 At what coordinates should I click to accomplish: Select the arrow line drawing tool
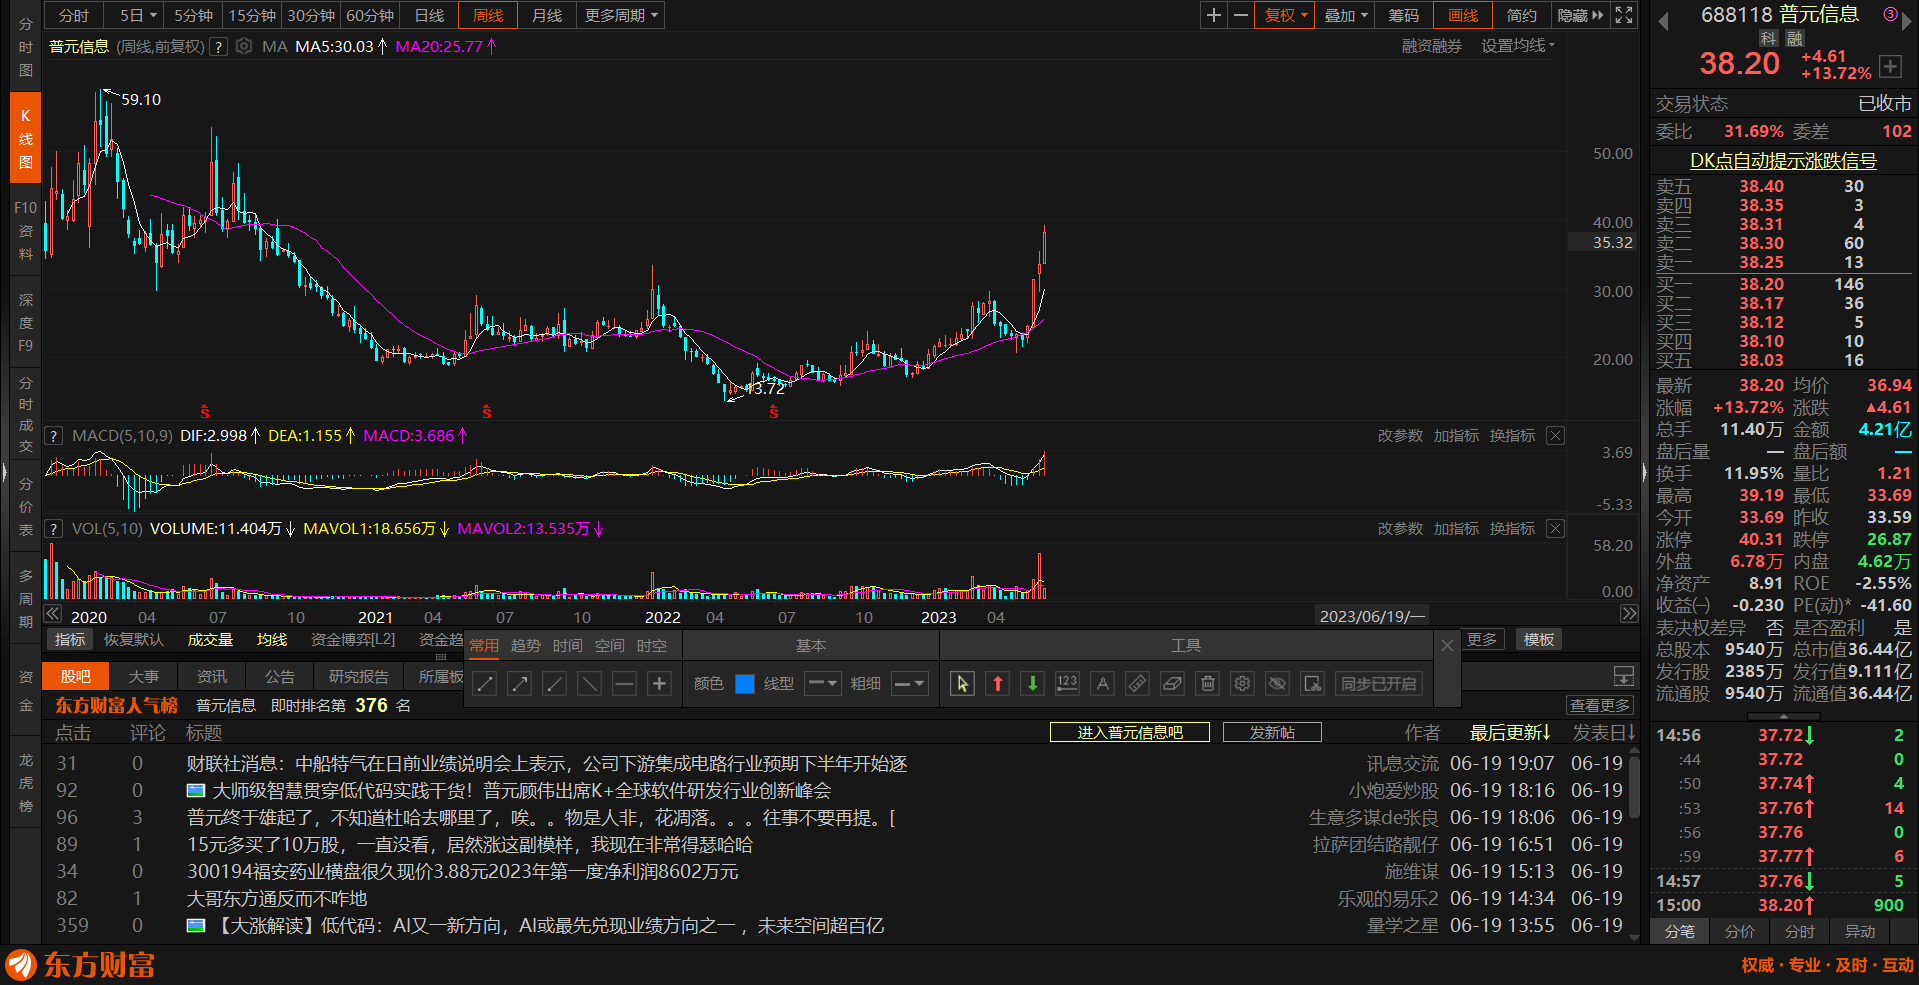click(x=520, y=684)
